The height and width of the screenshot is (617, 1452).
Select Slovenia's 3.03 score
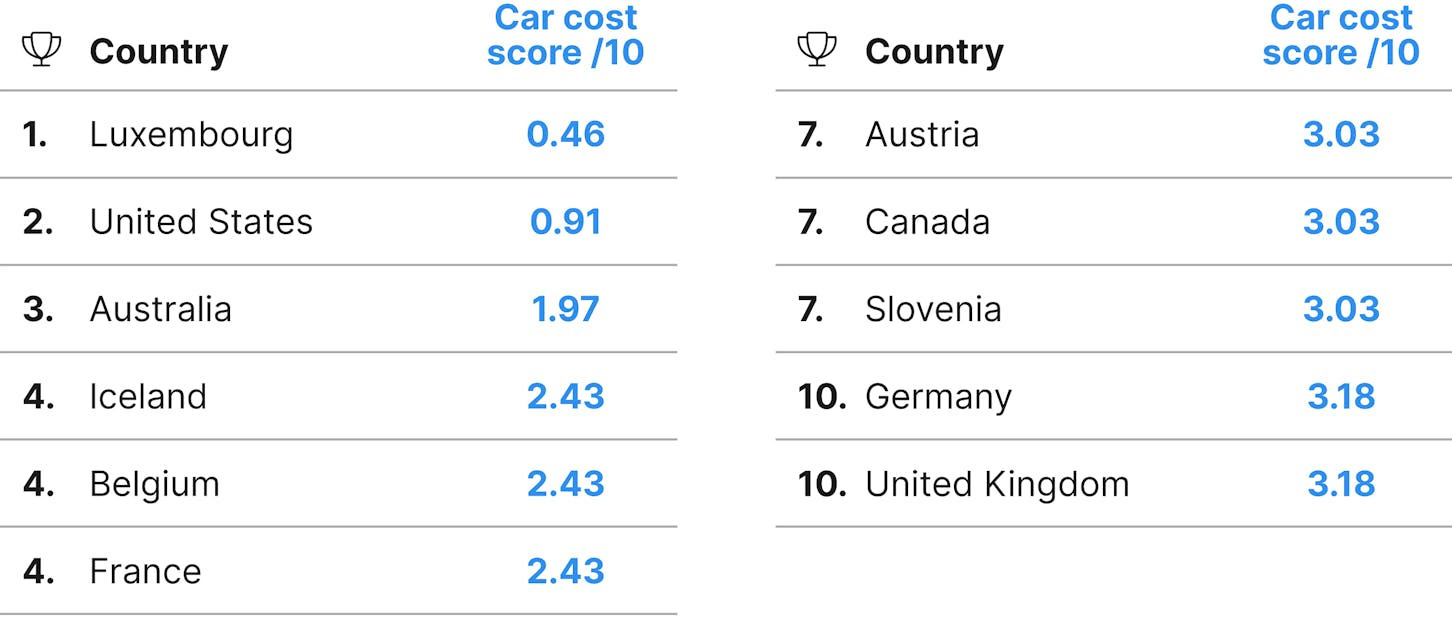click(1341, 309)
